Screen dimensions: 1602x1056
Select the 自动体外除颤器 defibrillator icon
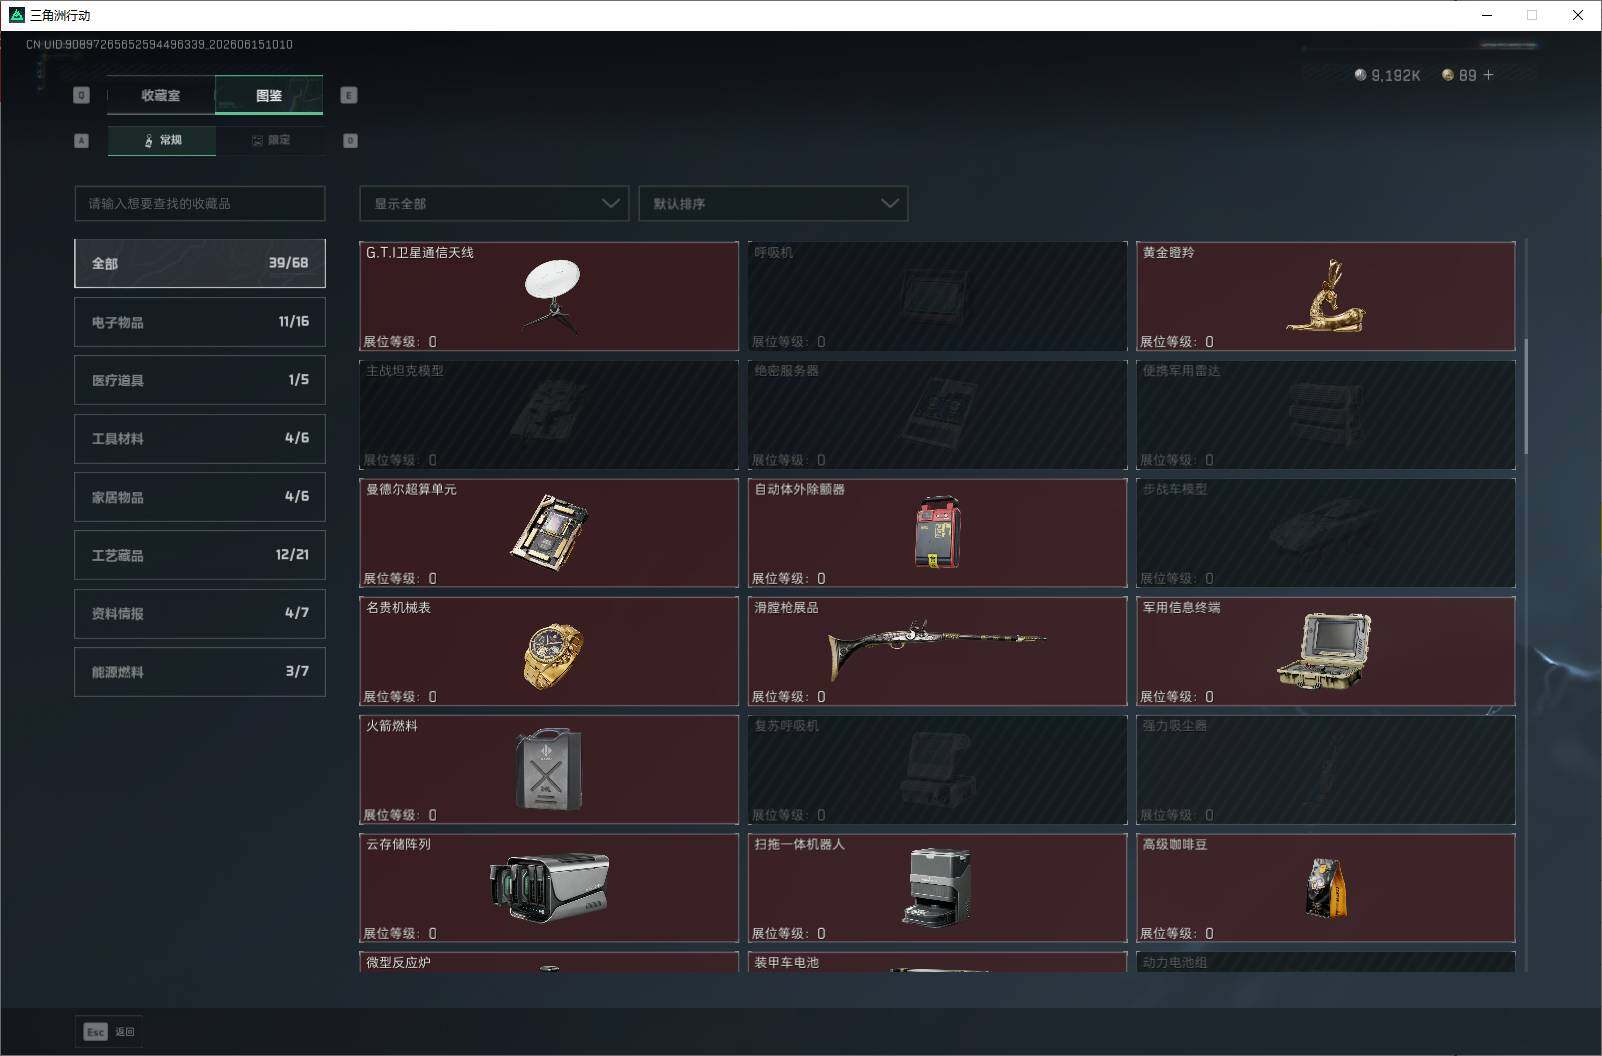pos(938,533)
